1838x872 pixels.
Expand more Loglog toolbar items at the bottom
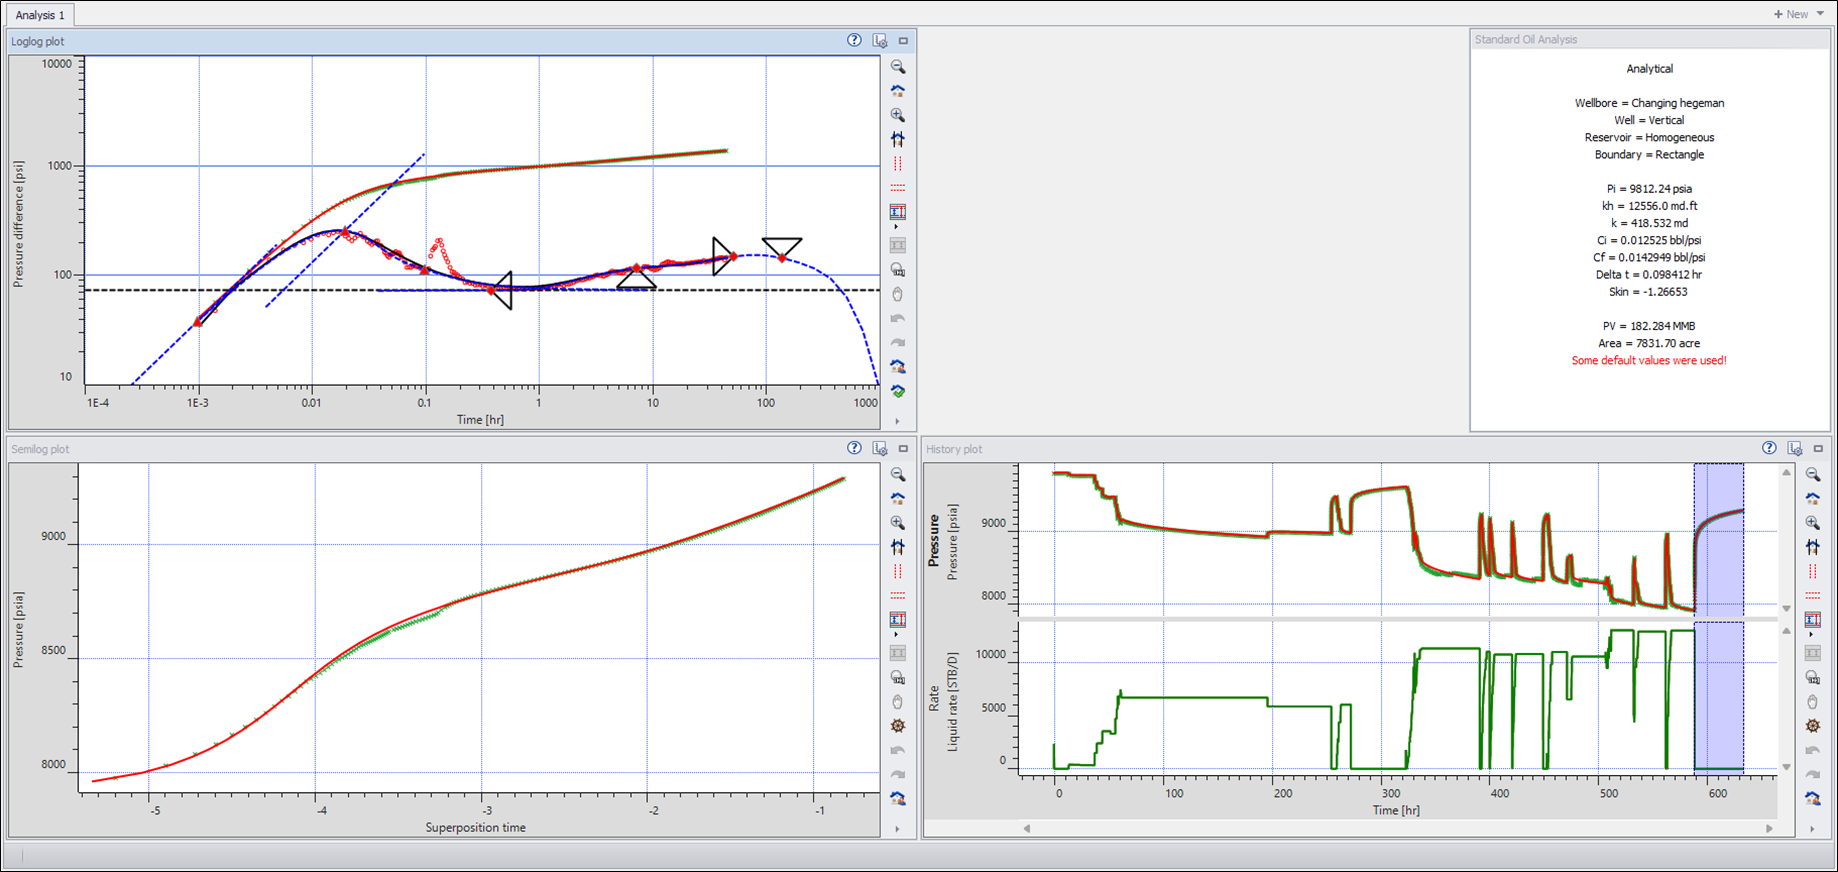(897, 421)
